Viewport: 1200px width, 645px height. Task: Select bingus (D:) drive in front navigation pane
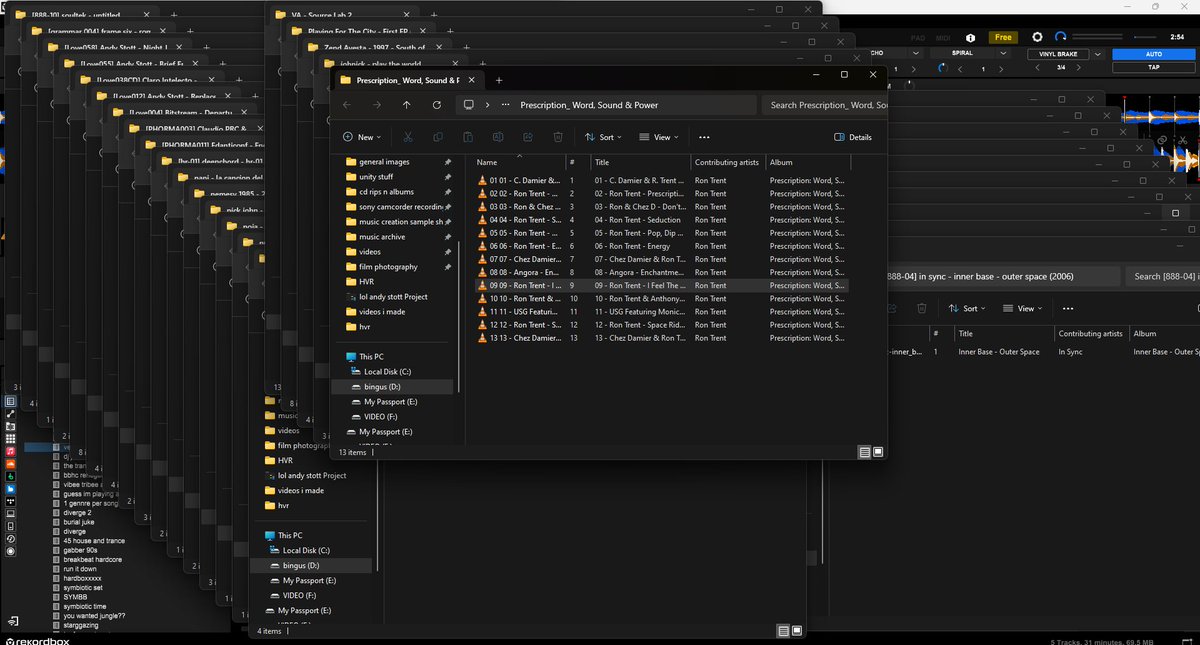click(x=382, y=387)
